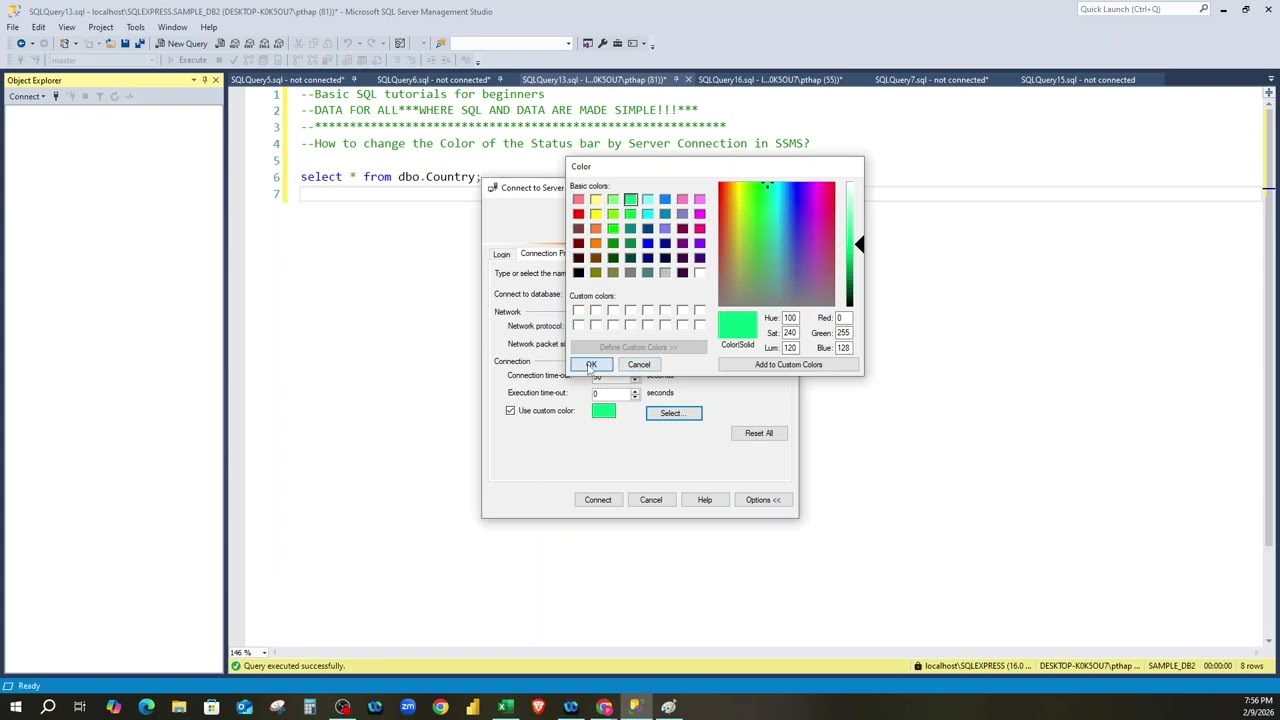Click the navigate Back arrow in the toolbar
Viewport: 1280px width, 720px height.
pos(20,44)
